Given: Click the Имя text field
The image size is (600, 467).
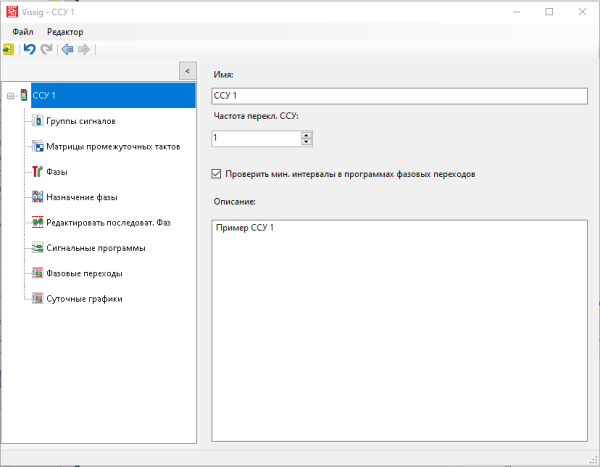Looking at the screenshot, I should pyautogui.click(x=398, y=96).
